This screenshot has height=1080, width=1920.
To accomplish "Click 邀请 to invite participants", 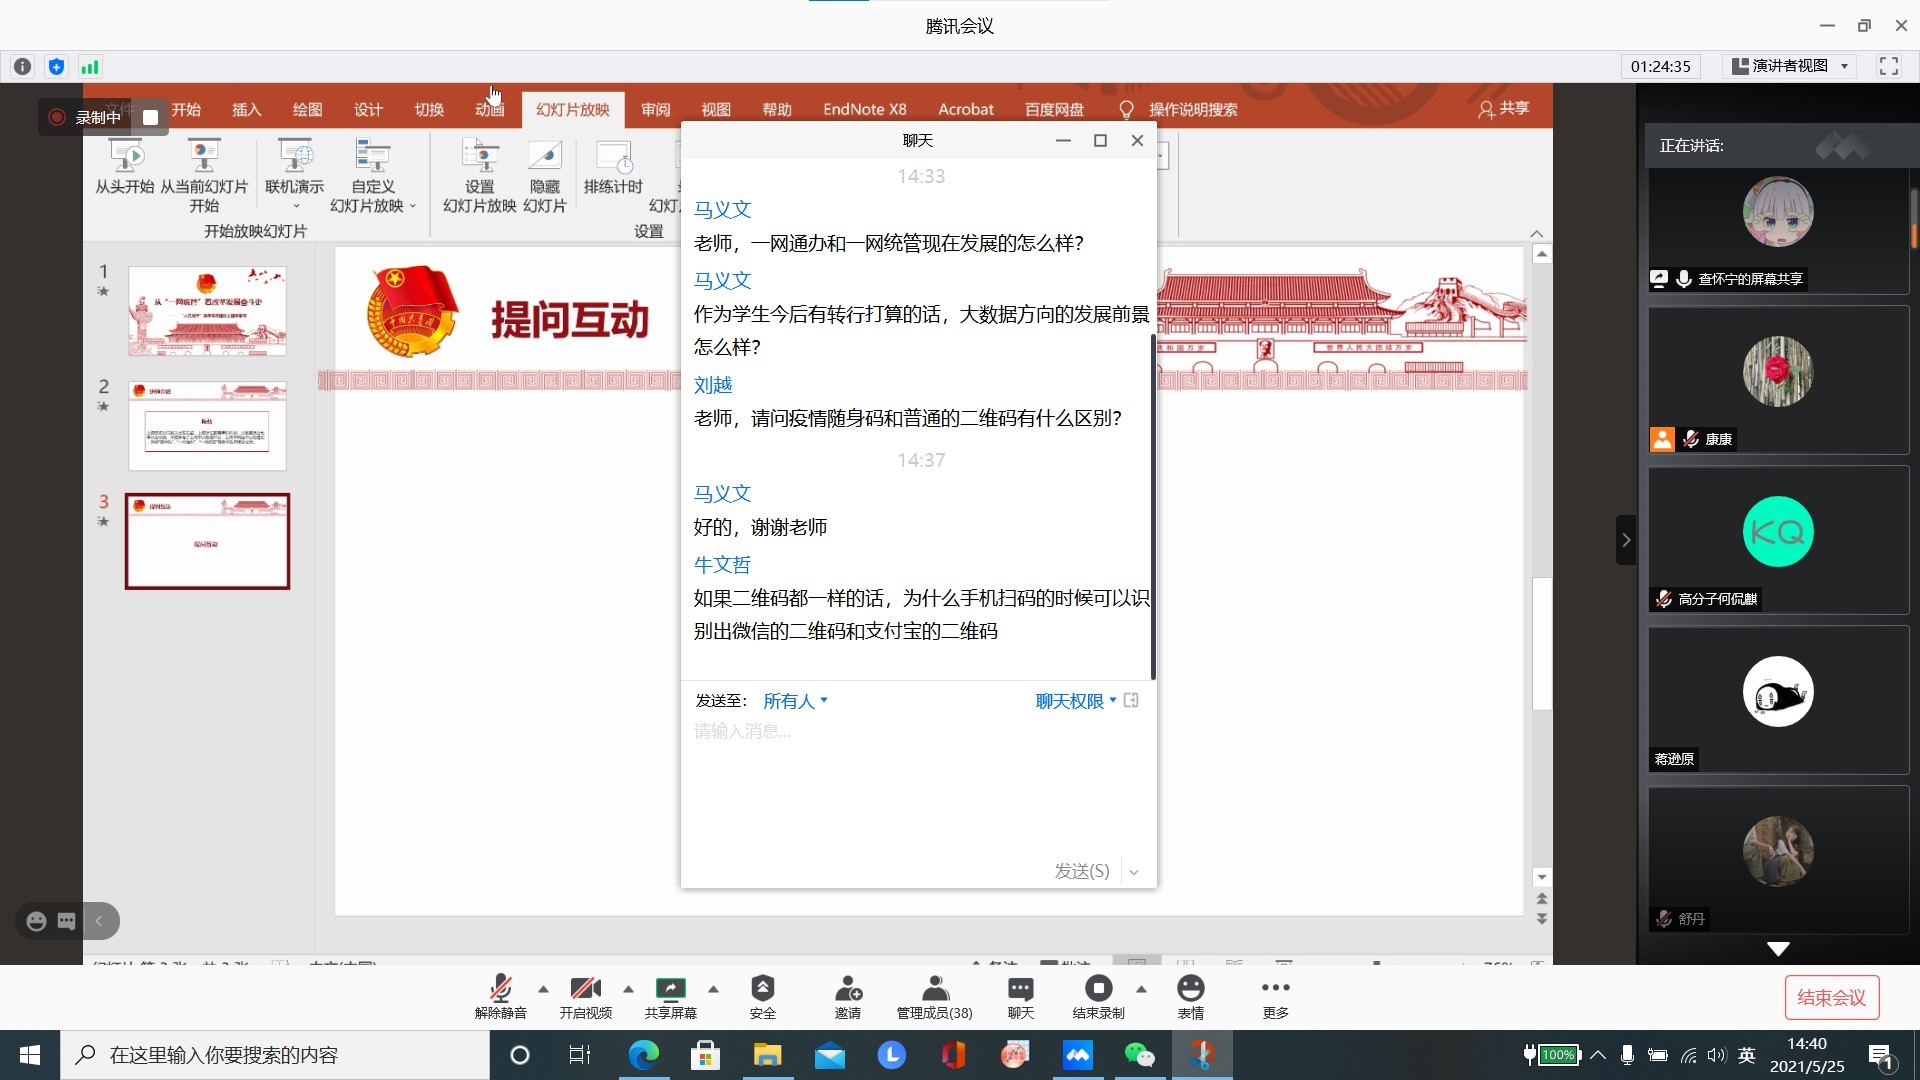I will pos(847,997).
